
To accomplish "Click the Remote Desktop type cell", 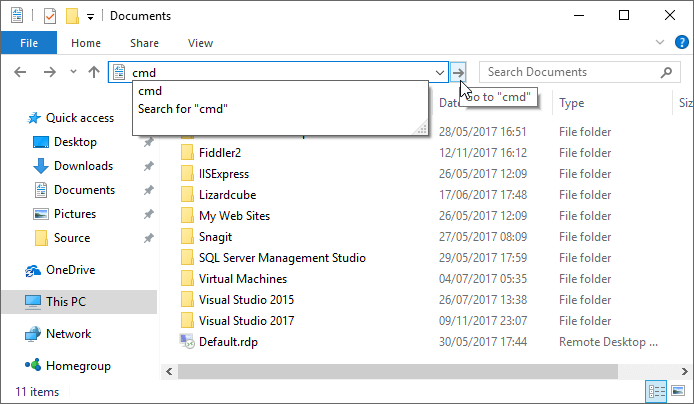I will tap(608, 342).
